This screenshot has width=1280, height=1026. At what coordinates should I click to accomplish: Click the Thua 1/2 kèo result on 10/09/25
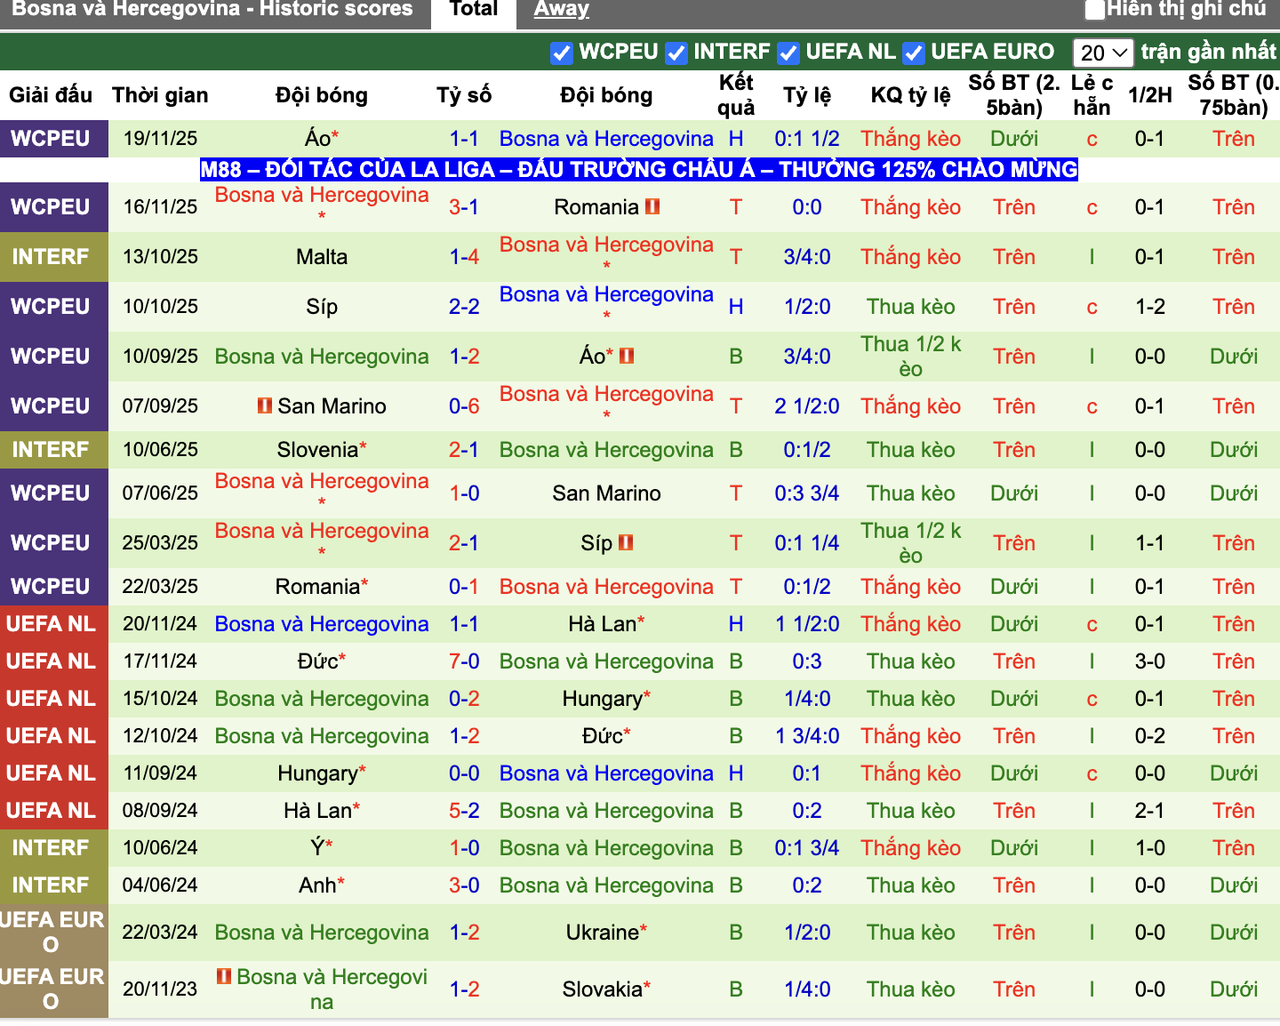[910, 357]
